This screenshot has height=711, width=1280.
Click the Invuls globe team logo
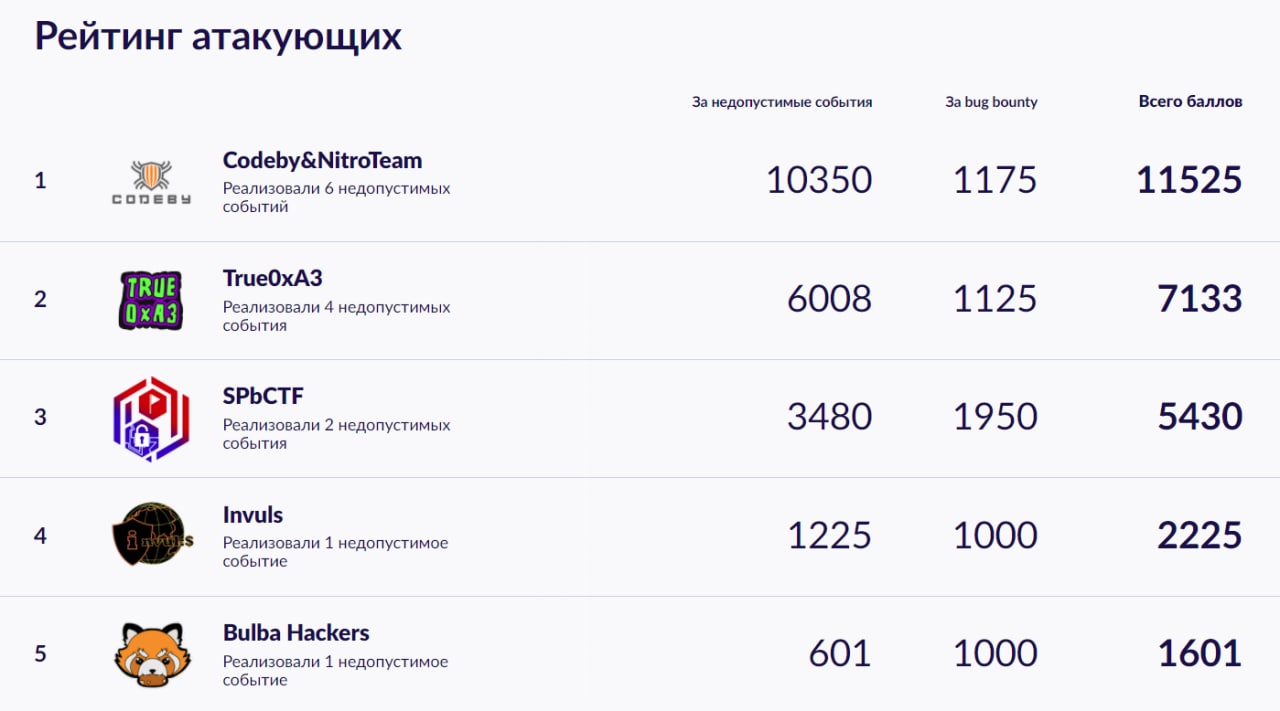(151, 535)
